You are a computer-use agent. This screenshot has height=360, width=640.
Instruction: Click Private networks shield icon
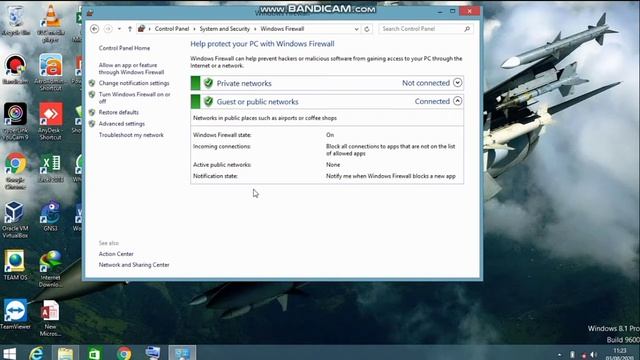tap(208, 83)
